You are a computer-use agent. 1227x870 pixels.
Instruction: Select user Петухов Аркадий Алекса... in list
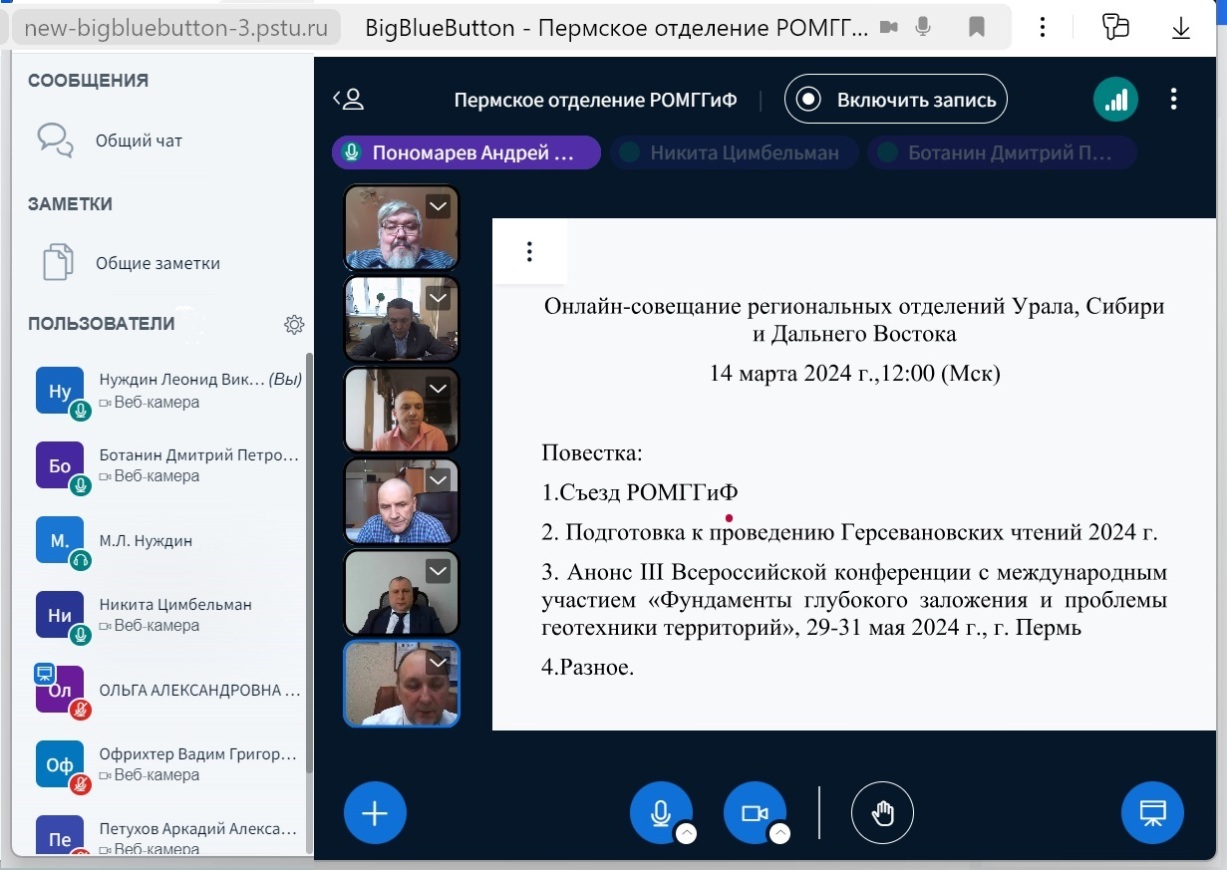click(x=170, y=838)
